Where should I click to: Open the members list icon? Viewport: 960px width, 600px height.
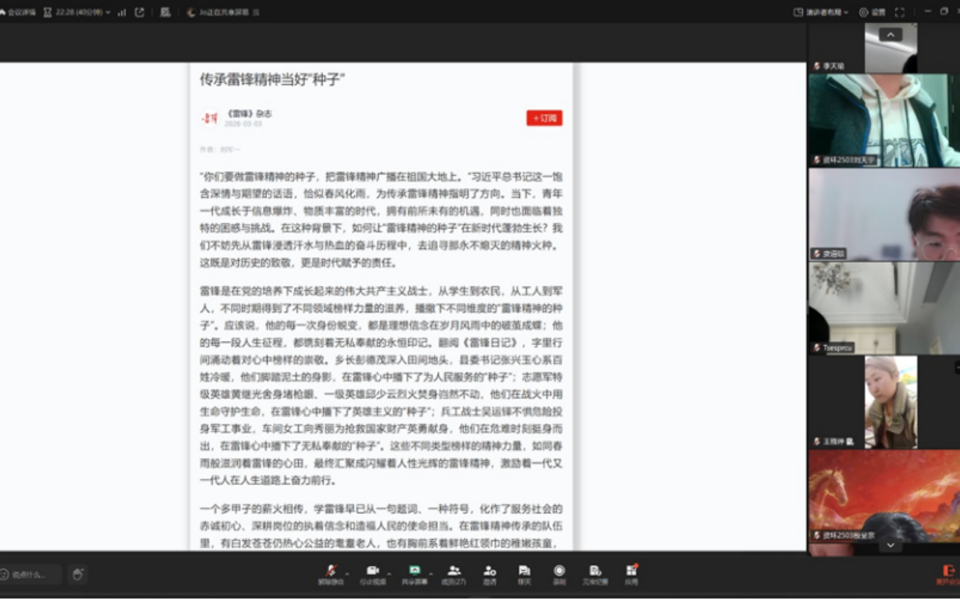(454, 571)
